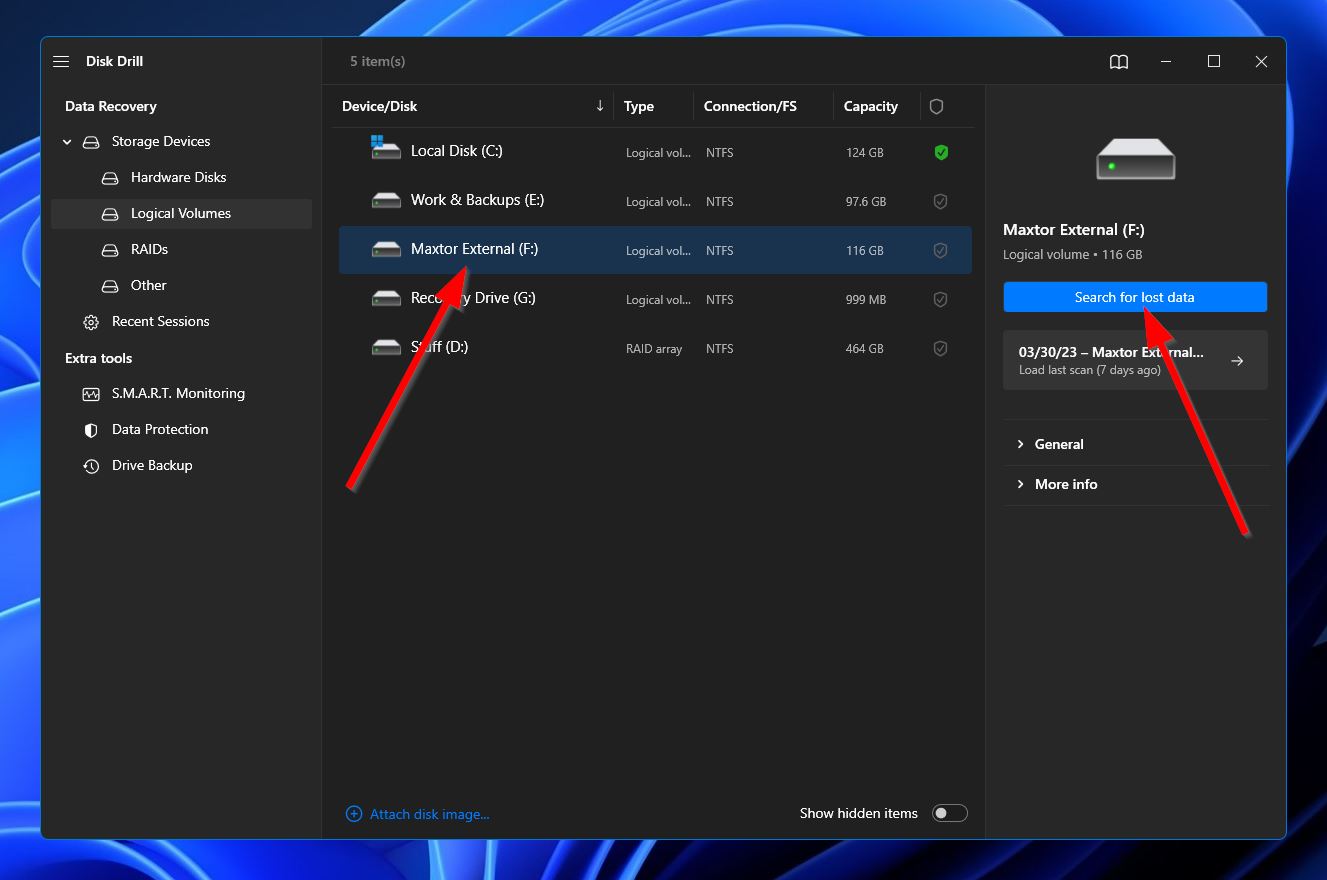This screenshot has width=1327, height=880.
Task: Click the Storage Devices drive icon
Action: 91,142
